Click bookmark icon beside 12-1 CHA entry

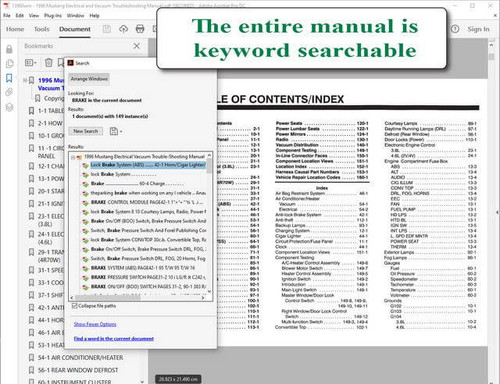[31, 166]
